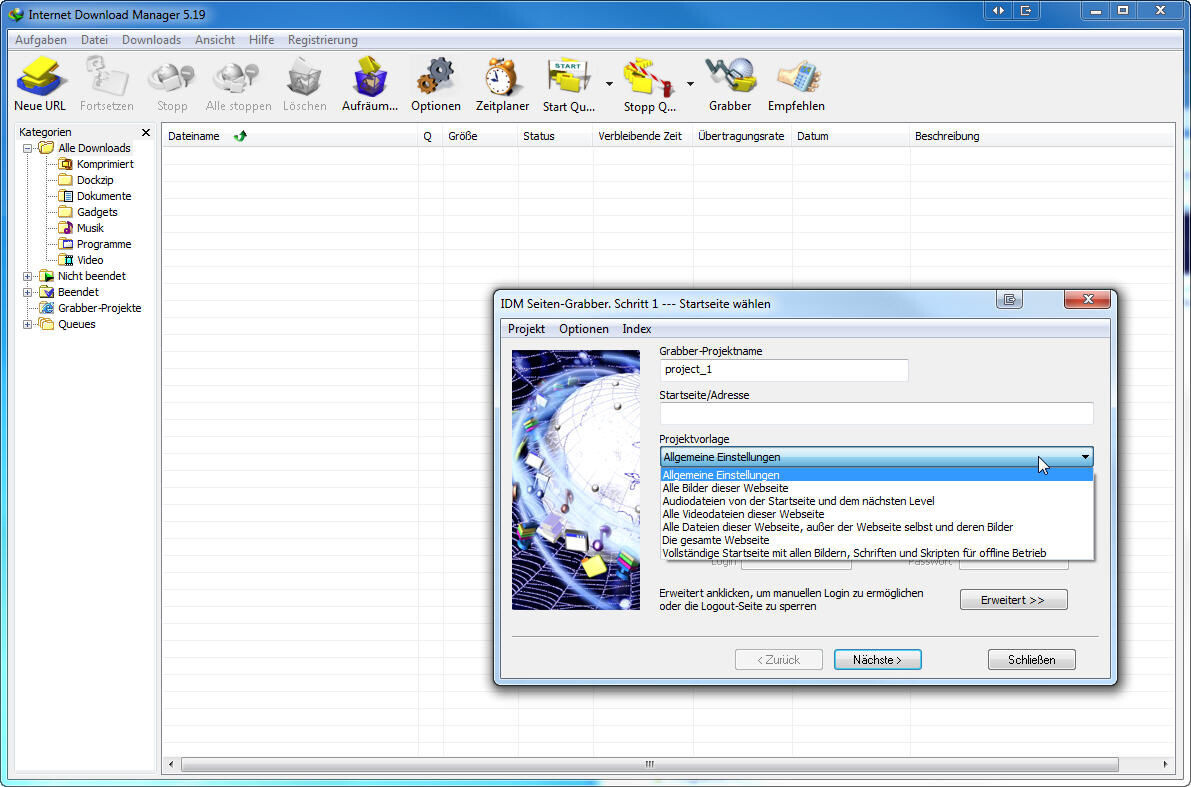
Task: Open the site Grabber tool
Action: click(730, 80)
